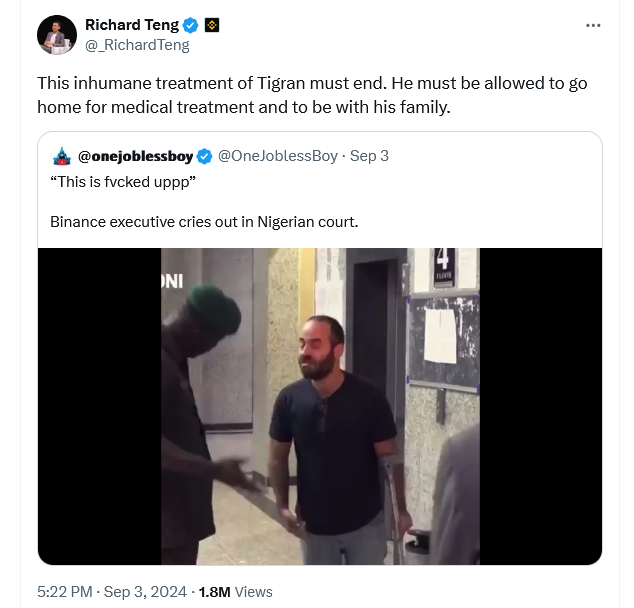Click the Binance affiliation badge icon
Viewport: 634px width, 608px height.
[211, 25]
